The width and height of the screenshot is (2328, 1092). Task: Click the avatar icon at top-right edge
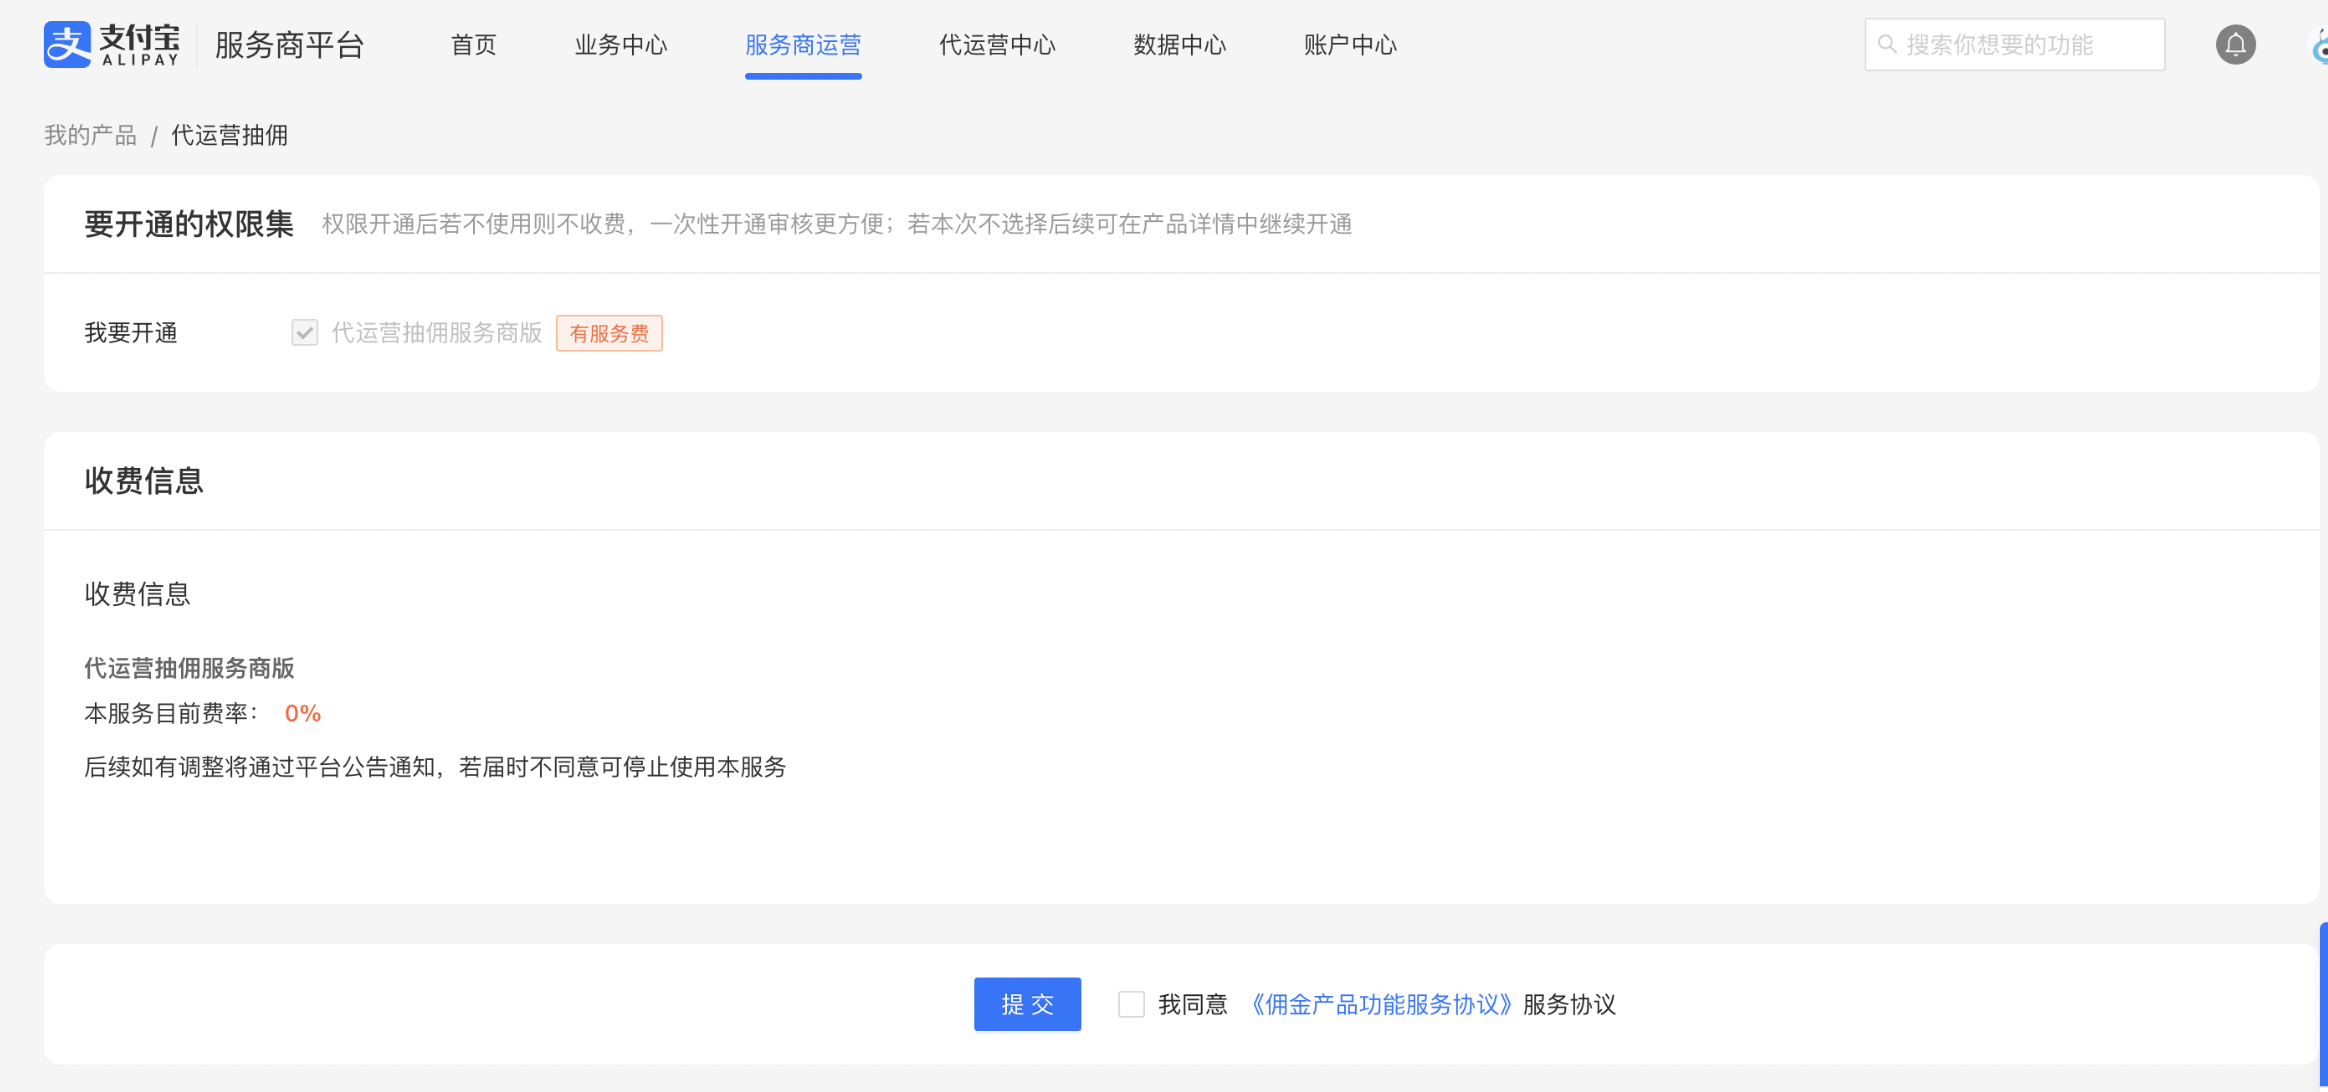click(x=2319, y=46)
